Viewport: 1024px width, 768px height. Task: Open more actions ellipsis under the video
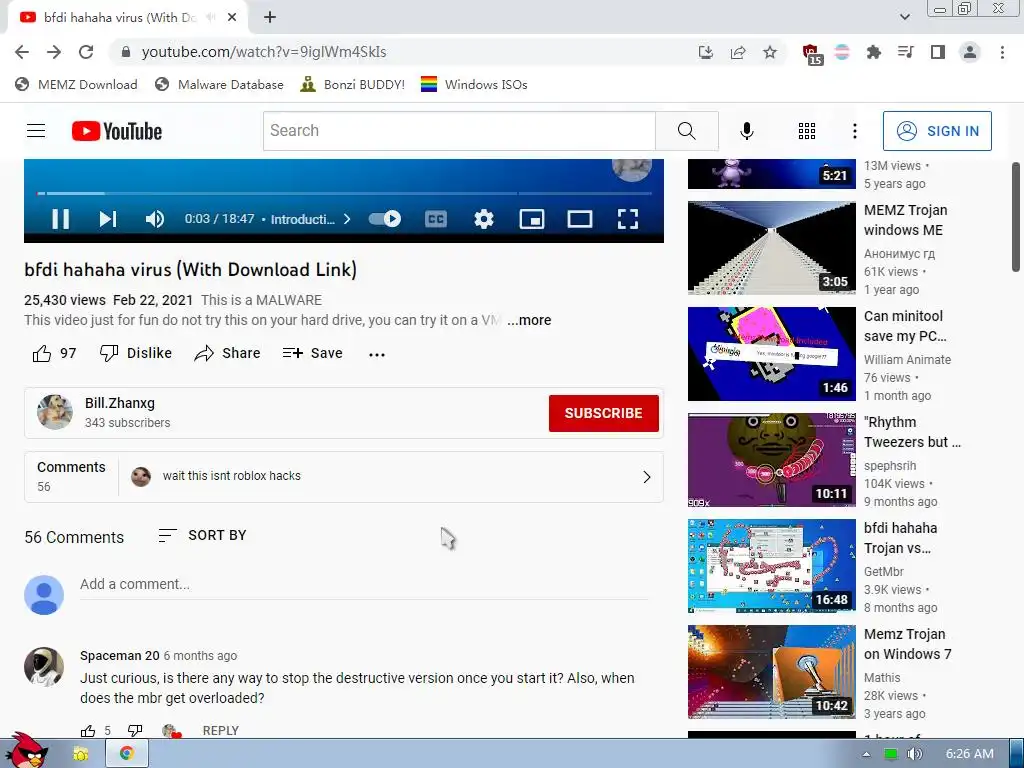click(x=377, y=355)
